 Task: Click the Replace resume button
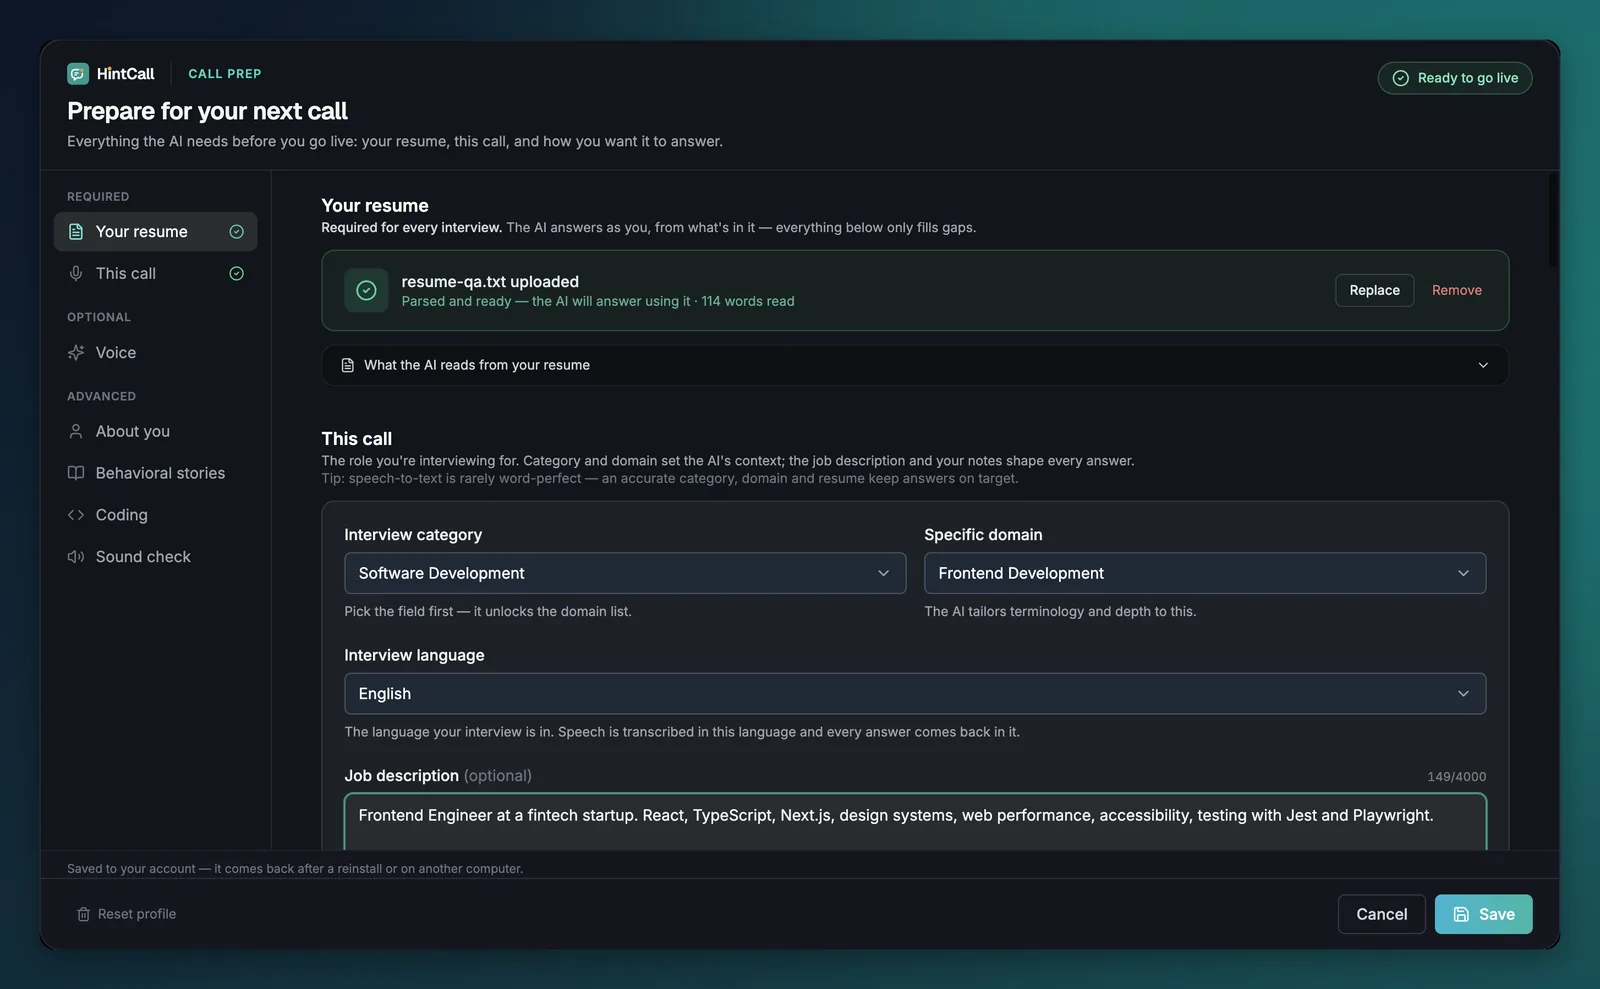point(1374,291)
